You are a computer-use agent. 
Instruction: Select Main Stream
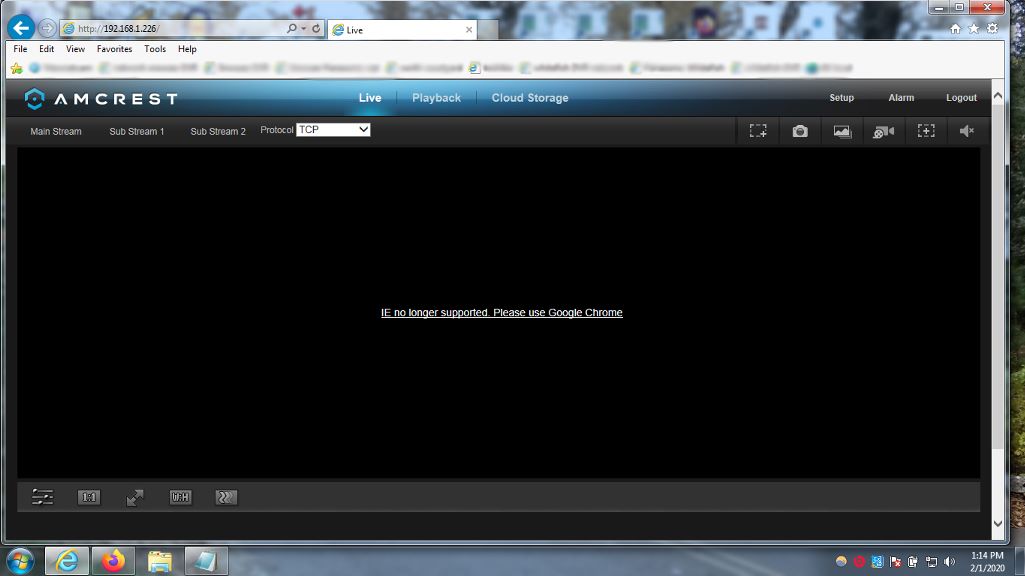[x=56, y=131]
